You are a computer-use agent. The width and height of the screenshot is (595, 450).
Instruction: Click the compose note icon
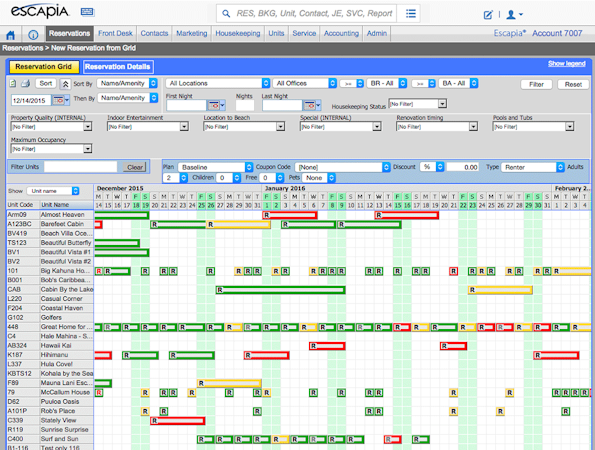(488, 15)
